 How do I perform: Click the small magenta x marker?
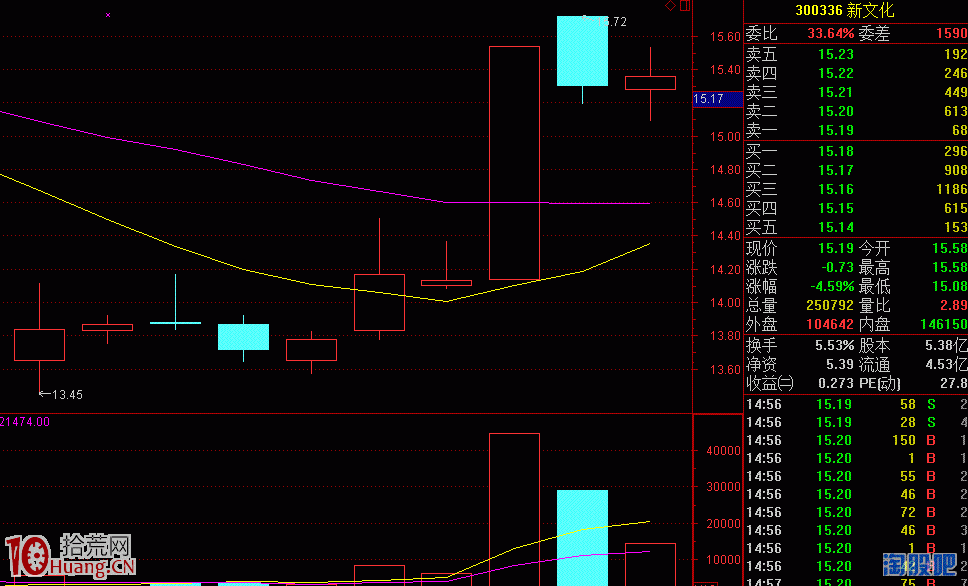click(108, 15)
